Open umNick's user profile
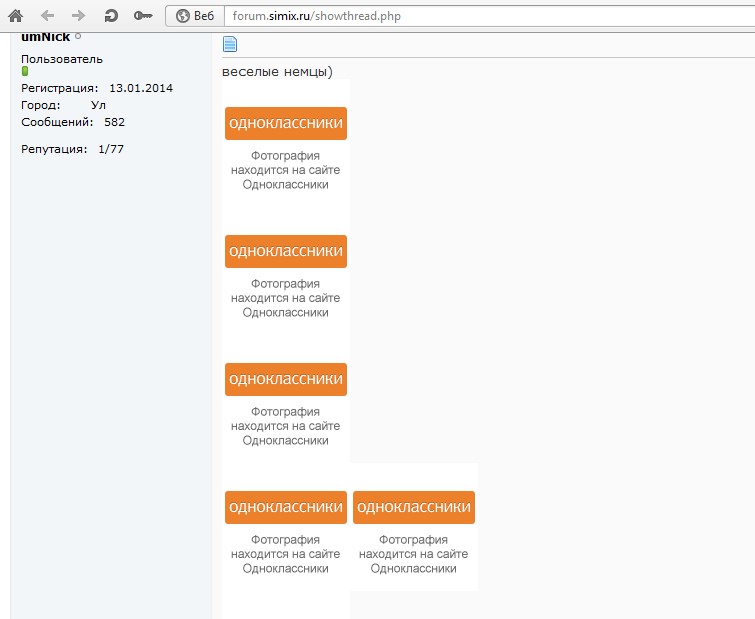 pos(45,38)
